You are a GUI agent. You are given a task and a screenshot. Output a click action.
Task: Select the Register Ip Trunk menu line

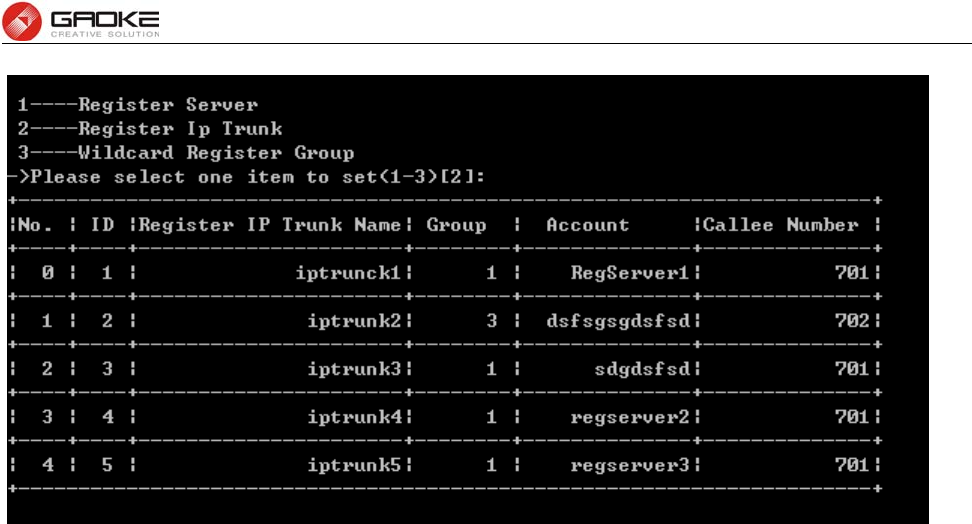tap(150, 129)
